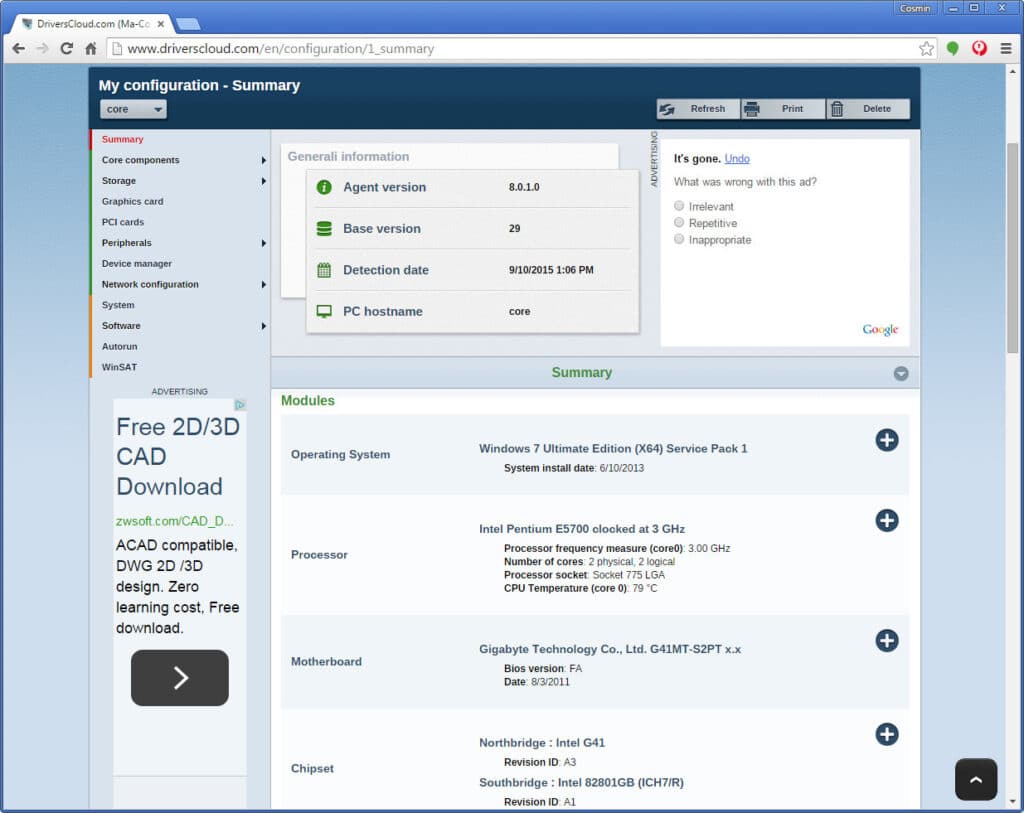This screenshot has height=813, width=1024.
Task: Click the zwsoft.com ad link
Action: [x=174, y=521]
